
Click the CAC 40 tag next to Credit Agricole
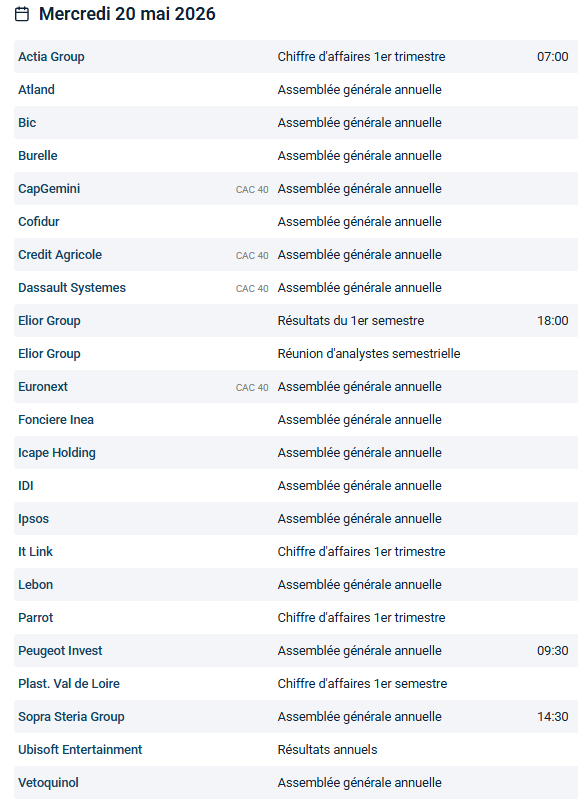pos(252,255)
